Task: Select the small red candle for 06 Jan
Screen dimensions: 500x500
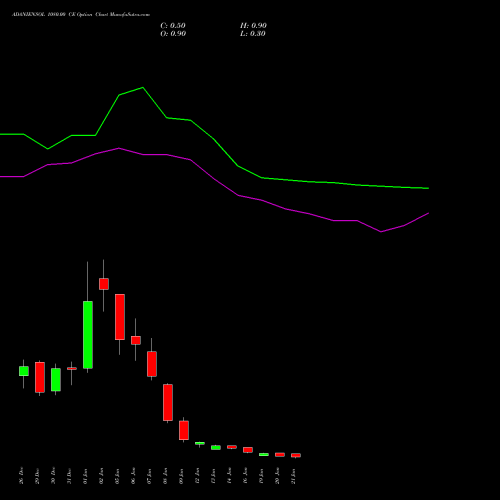Action: pyautogui.click(x=136, y=340)
